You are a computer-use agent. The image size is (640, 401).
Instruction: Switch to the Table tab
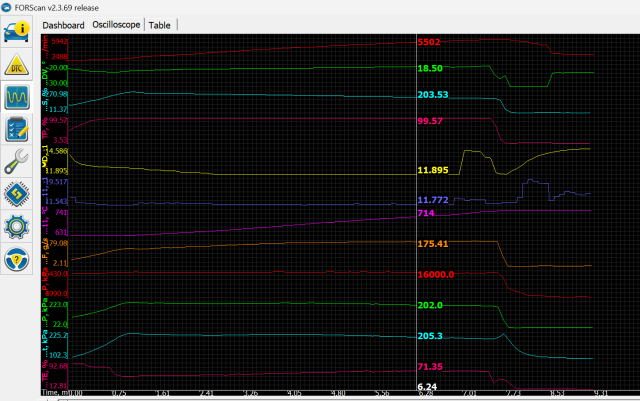(x=159, y=24)
